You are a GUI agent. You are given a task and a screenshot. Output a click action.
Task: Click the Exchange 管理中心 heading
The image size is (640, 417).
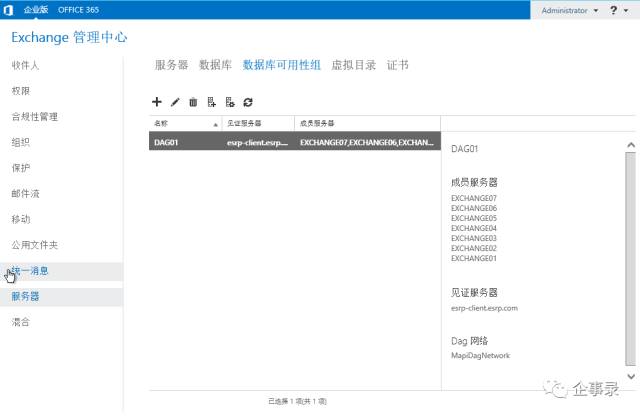click(69, 37)
